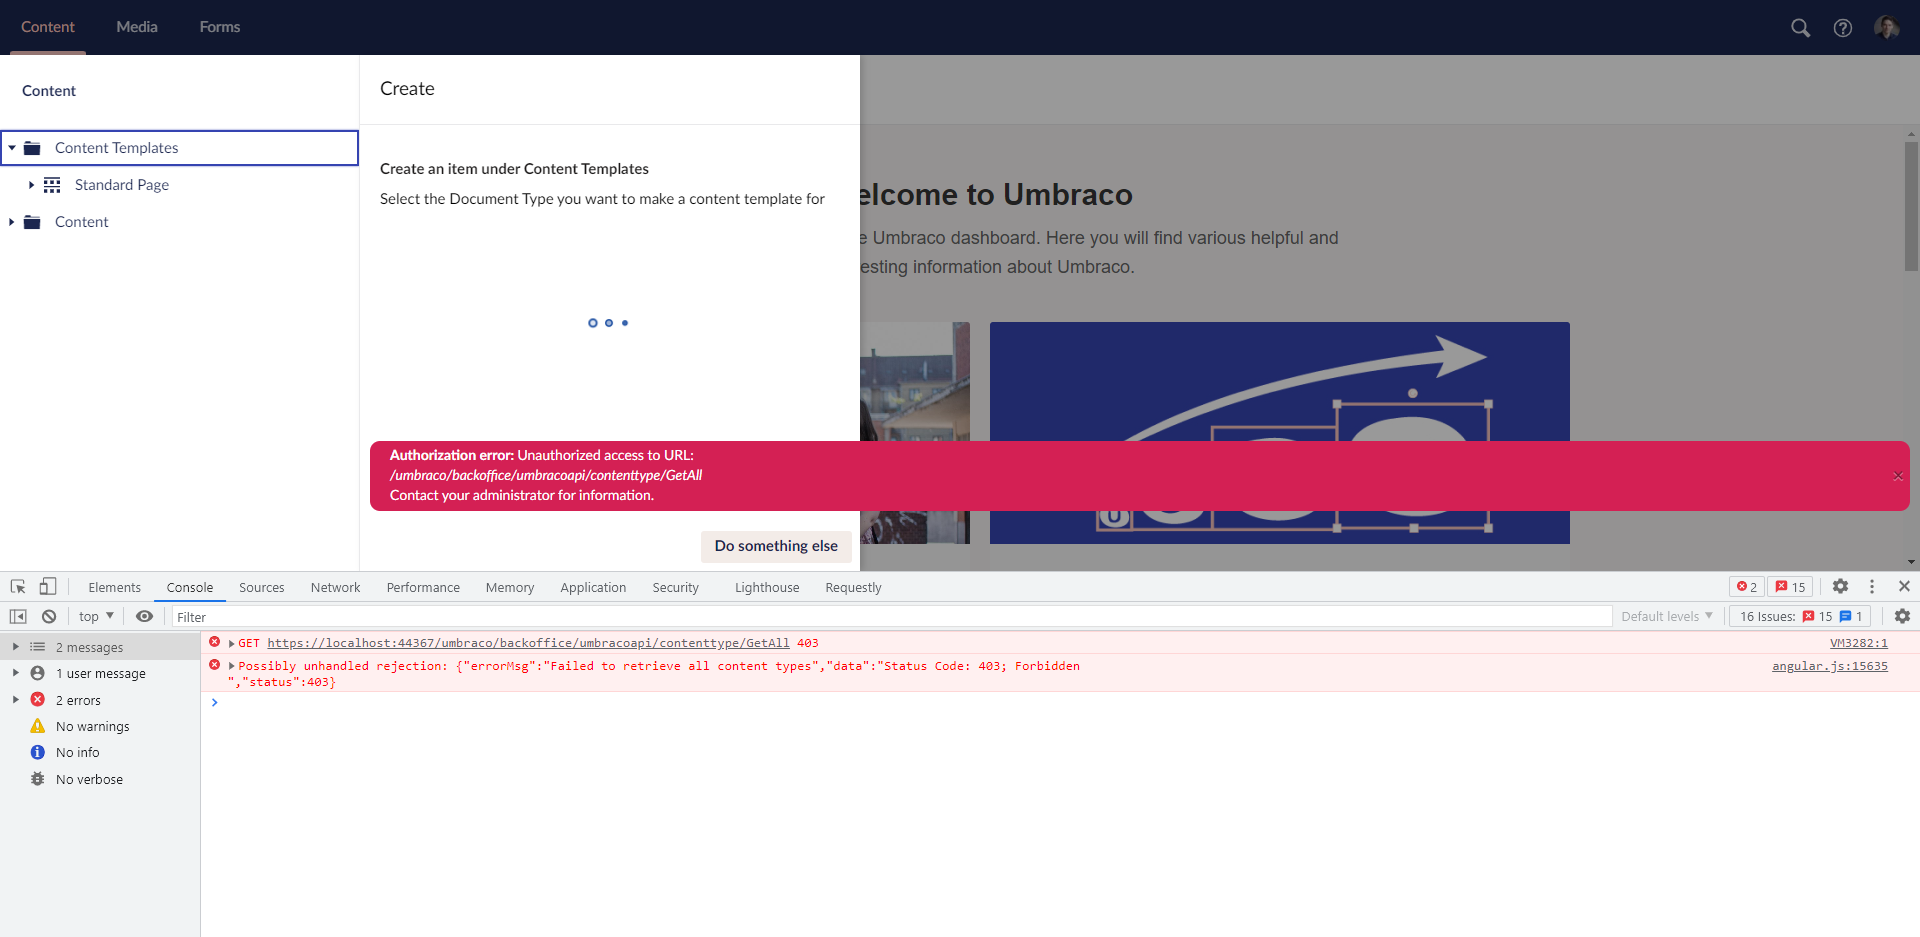Expand the Standard Page tree node arrow
The width and height of the screenshot is (1920, 937).
[x=31, y=185]
